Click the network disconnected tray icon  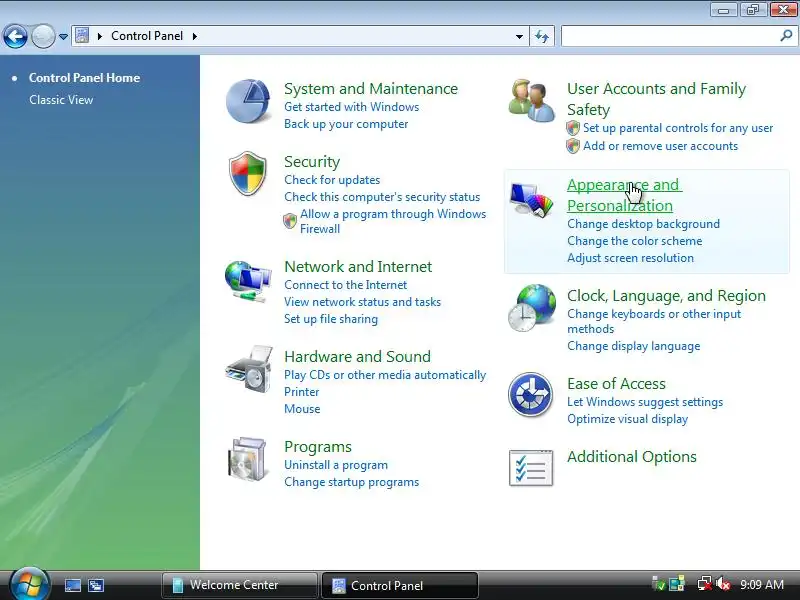[705, 584]
